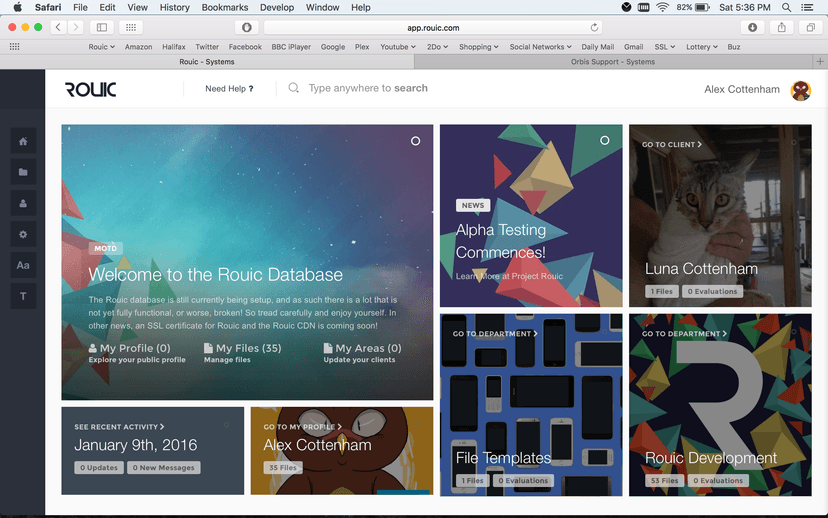The image size is (828, 518).
Task: Expand the 2Do bookmarks folder
Action: [437, 47]
